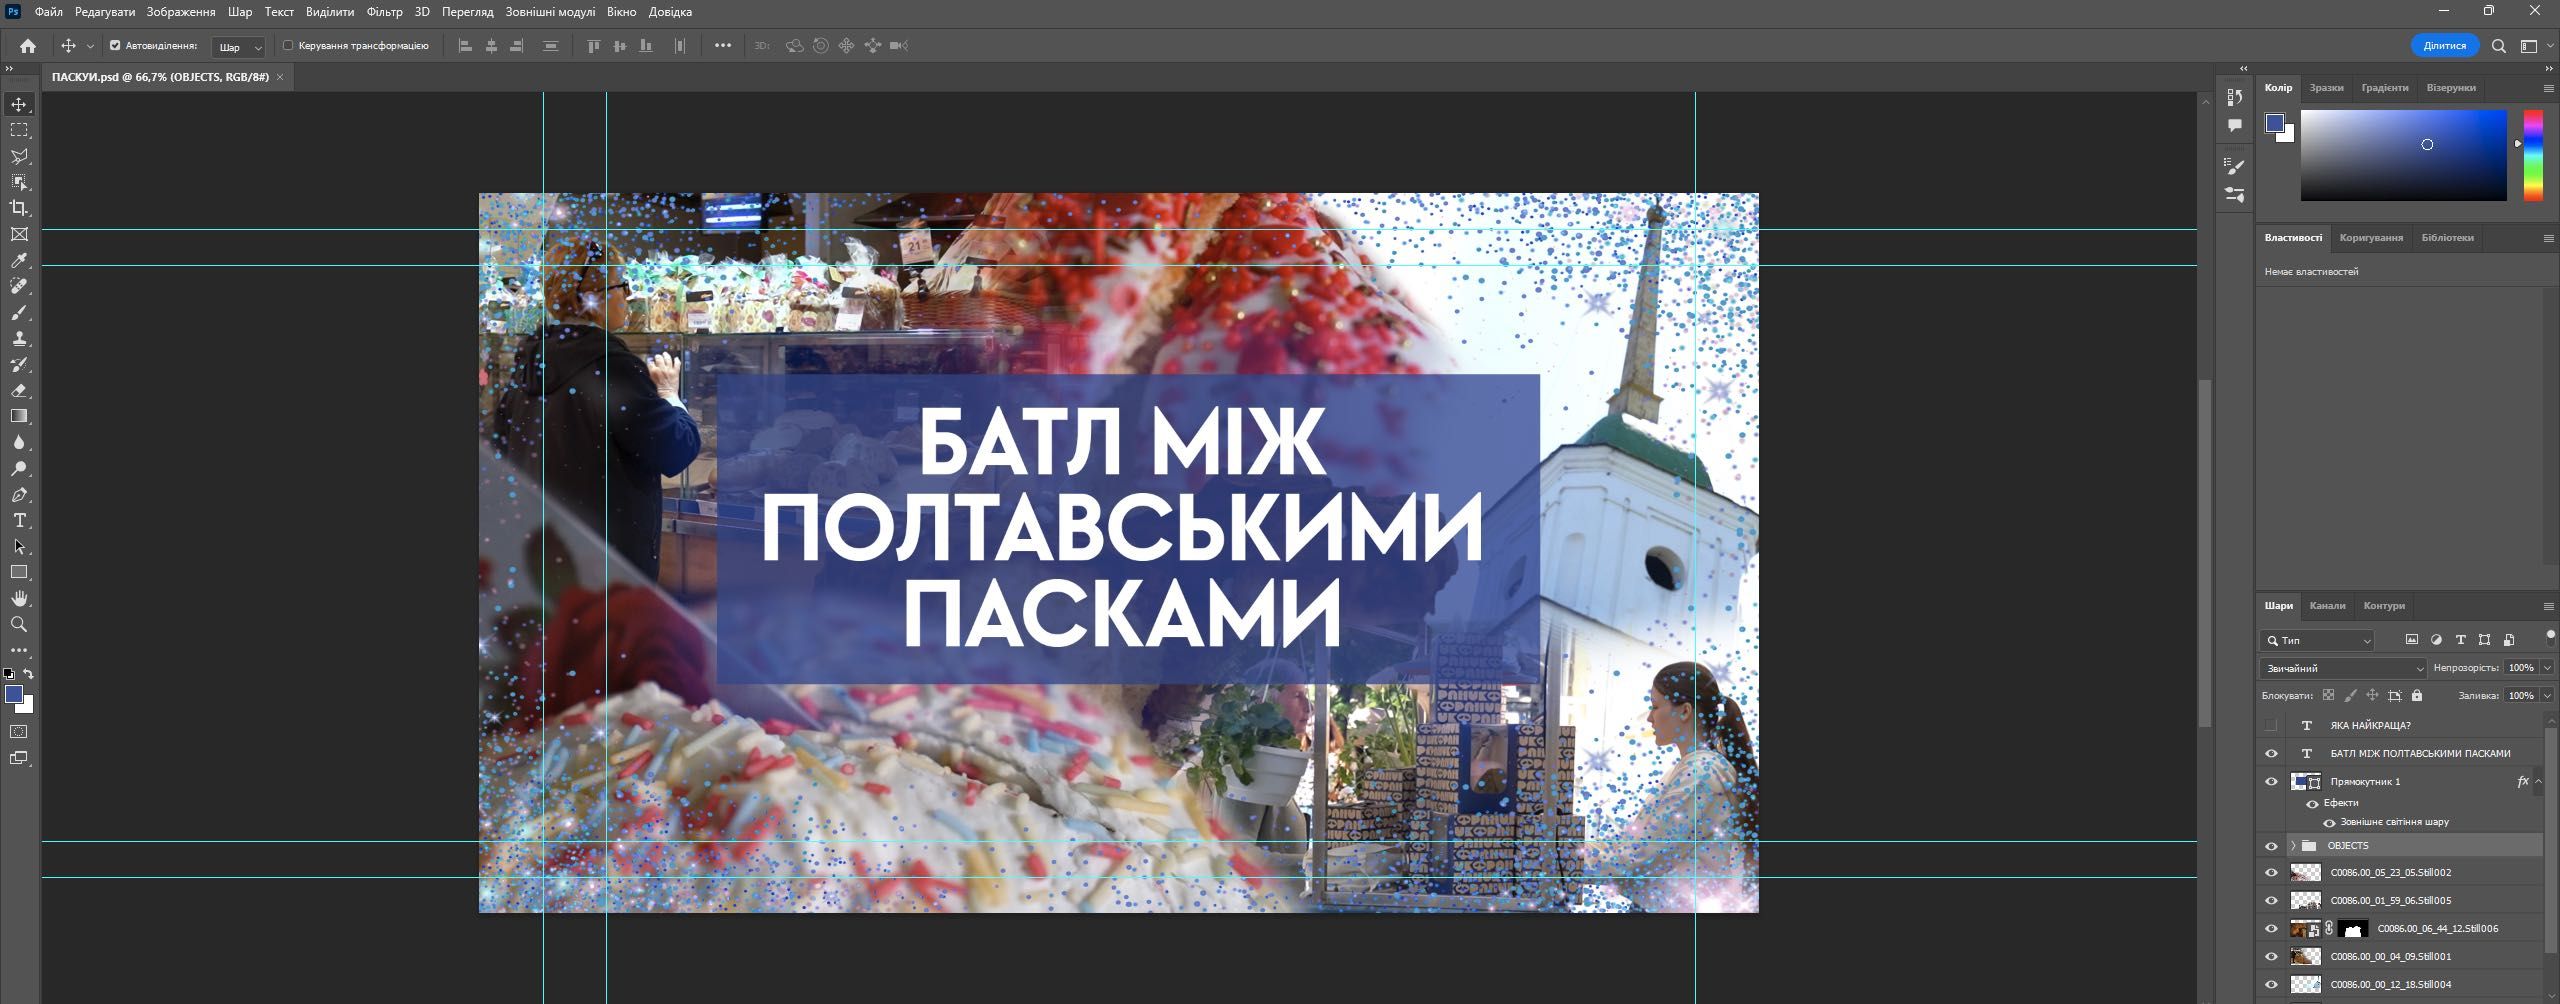
Task: Hide the БАТЛ МІЖ ПОЛТАВСЬКИМИ ПАСКАМИ layer
Action: point(2271,753)
